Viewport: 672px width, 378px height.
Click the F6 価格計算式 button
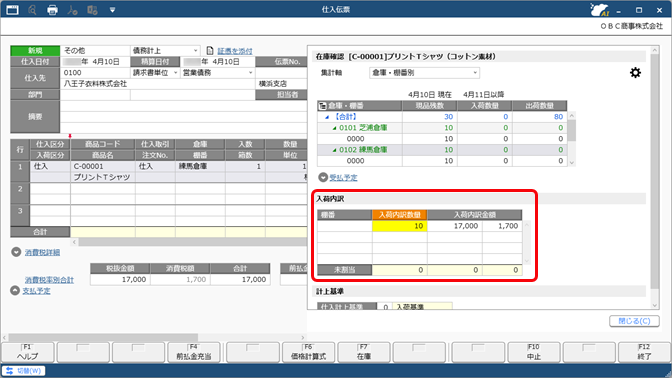(308, 352)
